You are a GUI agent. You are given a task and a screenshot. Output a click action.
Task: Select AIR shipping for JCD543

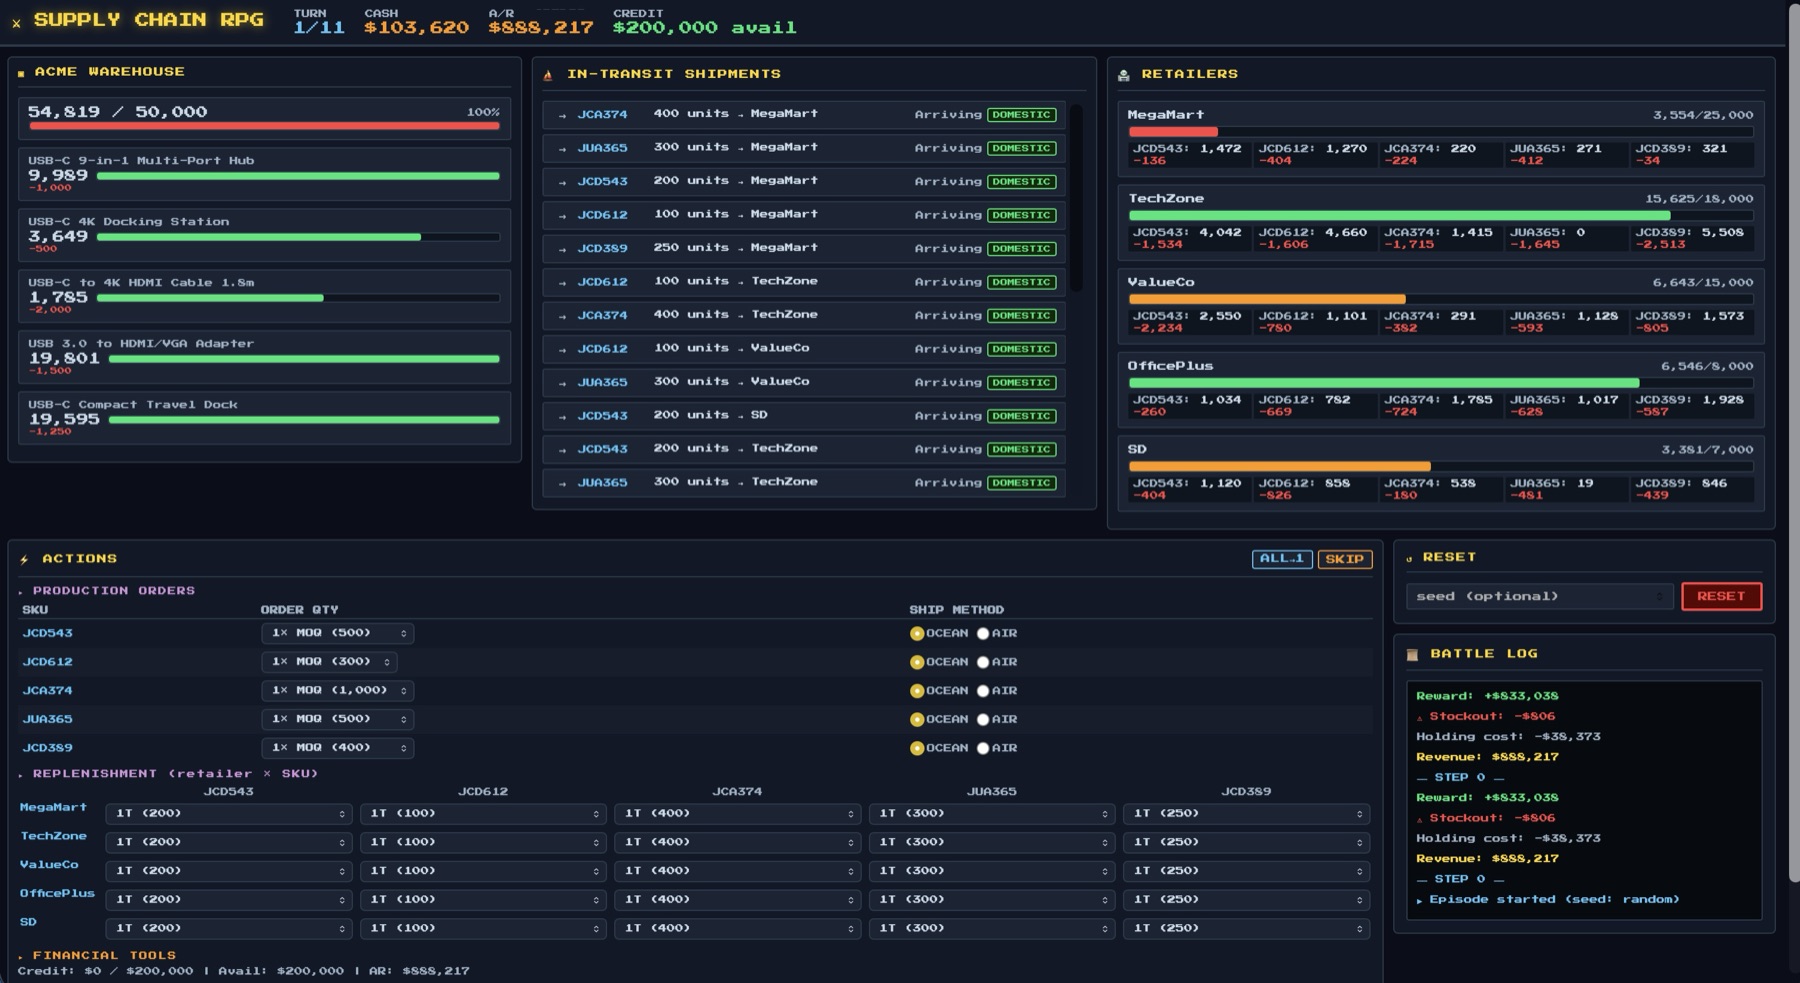point(983,634)
